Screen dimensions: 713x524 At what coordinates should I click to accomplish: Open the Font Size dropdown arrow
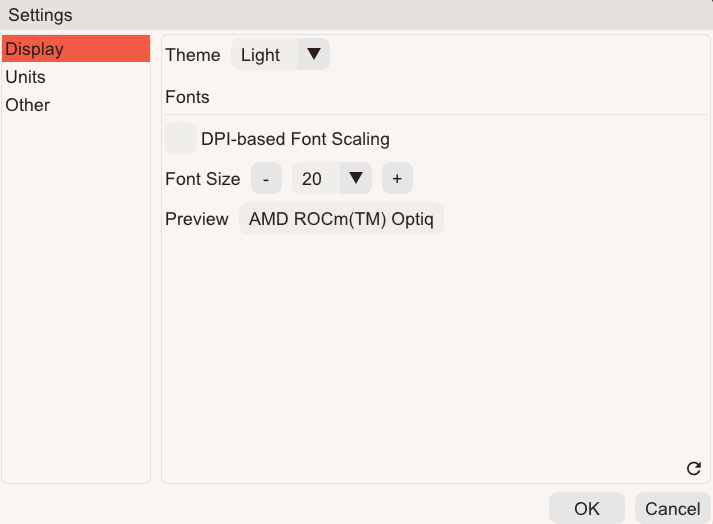(x=356, y=179)
